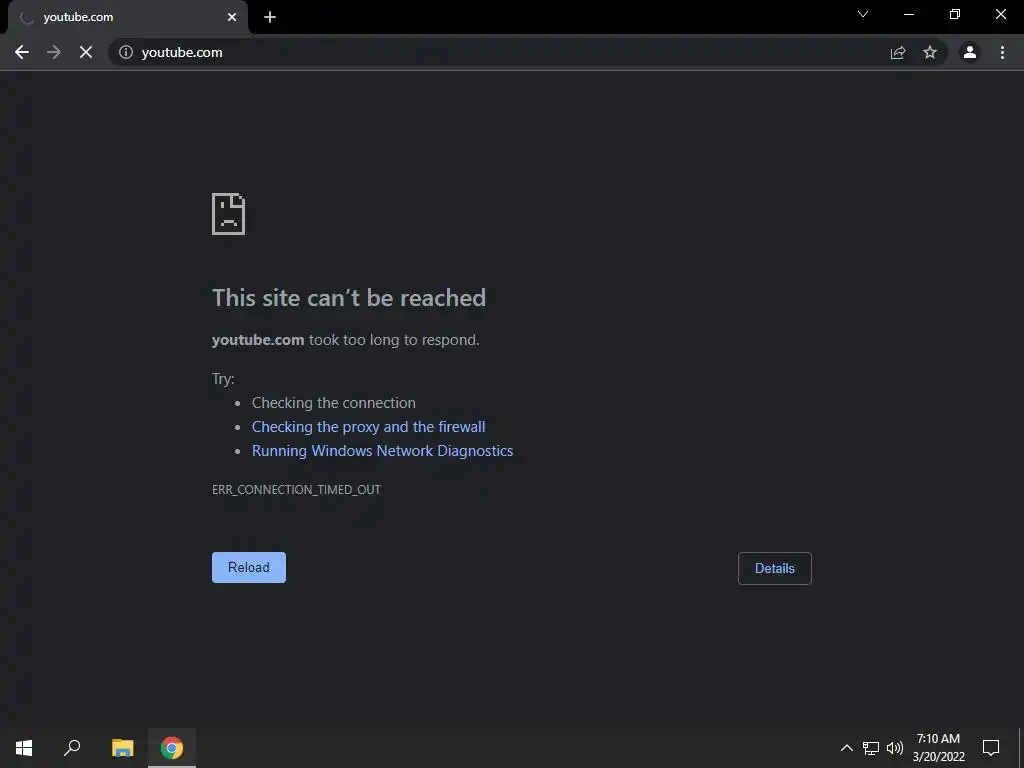The image size is (1024, 768).
Task: Open a new tab with plus
Action: pyautogui.click(x=270, y=17)
